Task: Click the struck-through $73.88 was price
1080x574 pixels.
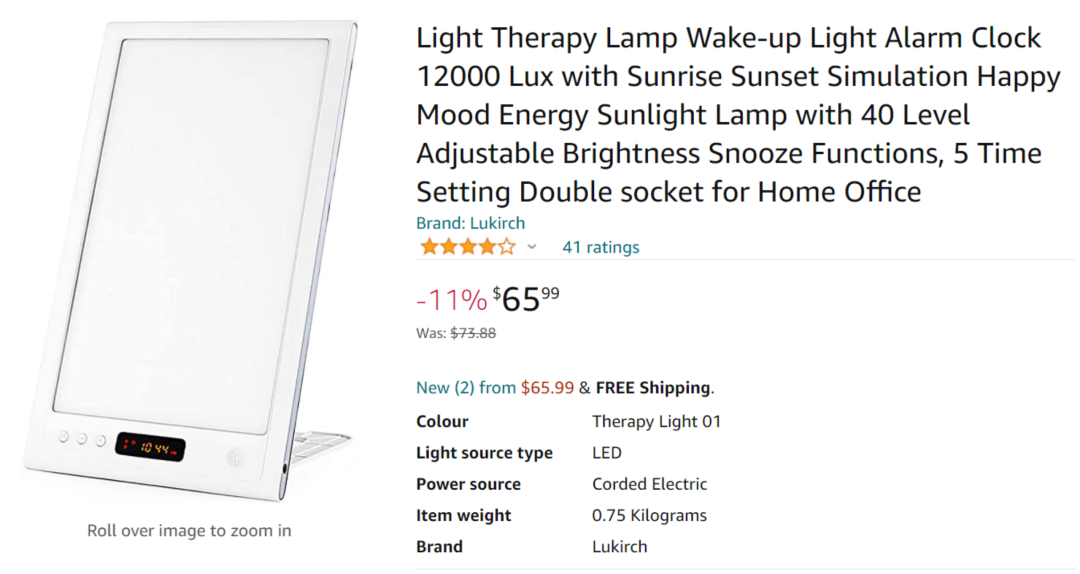Action: [473, 333]
